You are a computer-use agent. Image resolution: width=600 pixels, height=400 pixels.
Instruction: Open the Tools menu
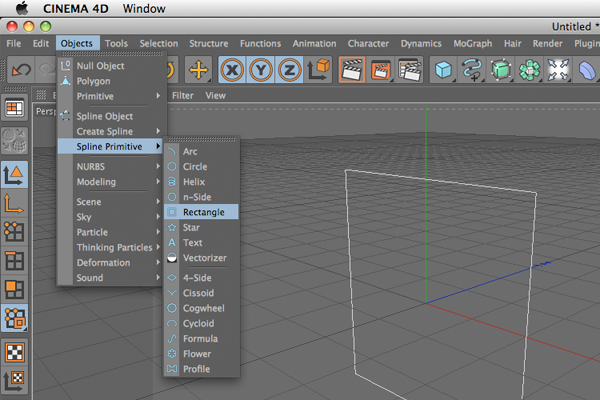[x=116, y=43]
